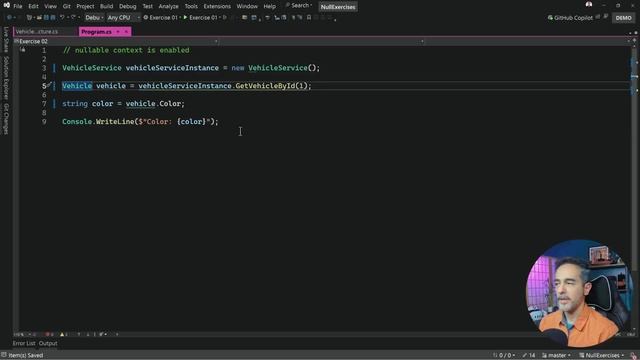The width and height of the screenshot is (640, 360).
Task: Open the Debug configuration dropdown
Action: [x=93, y=18]
